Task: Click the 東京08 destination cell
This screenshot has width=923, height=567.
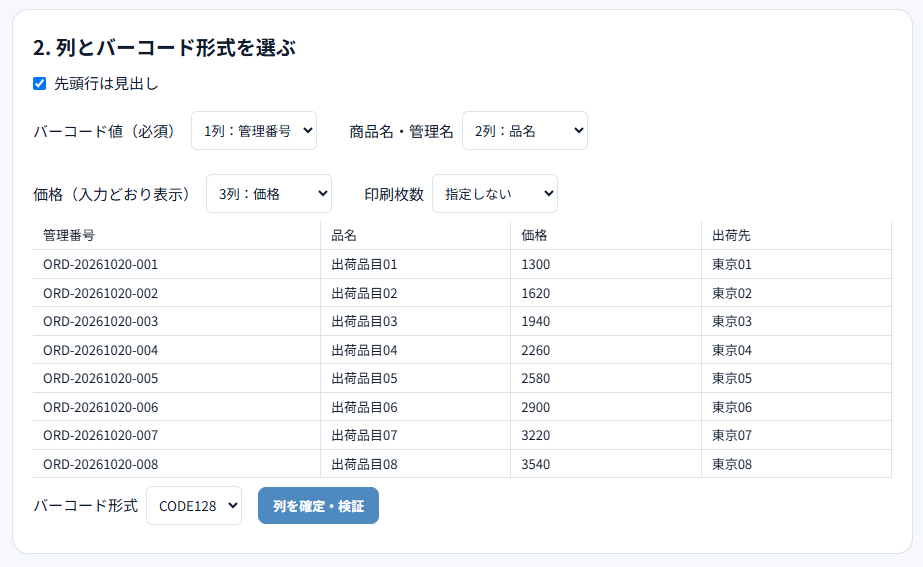Action: click(796, 464)
